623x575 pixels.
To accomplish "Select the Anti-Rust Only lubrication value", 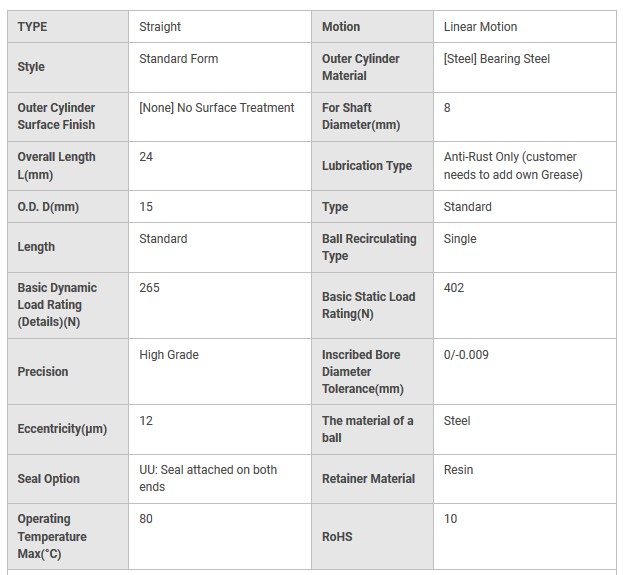I will (513, 166).
